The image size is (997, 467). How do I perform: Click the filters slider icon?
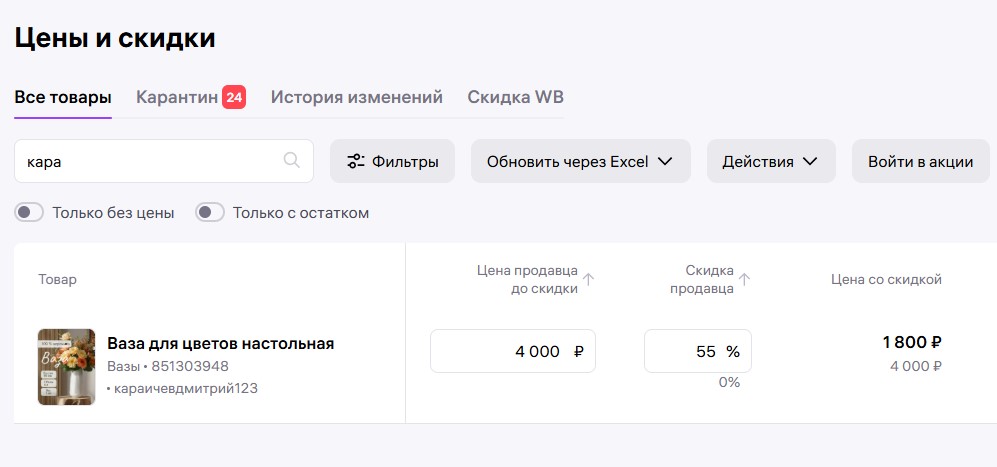point(356,161)
